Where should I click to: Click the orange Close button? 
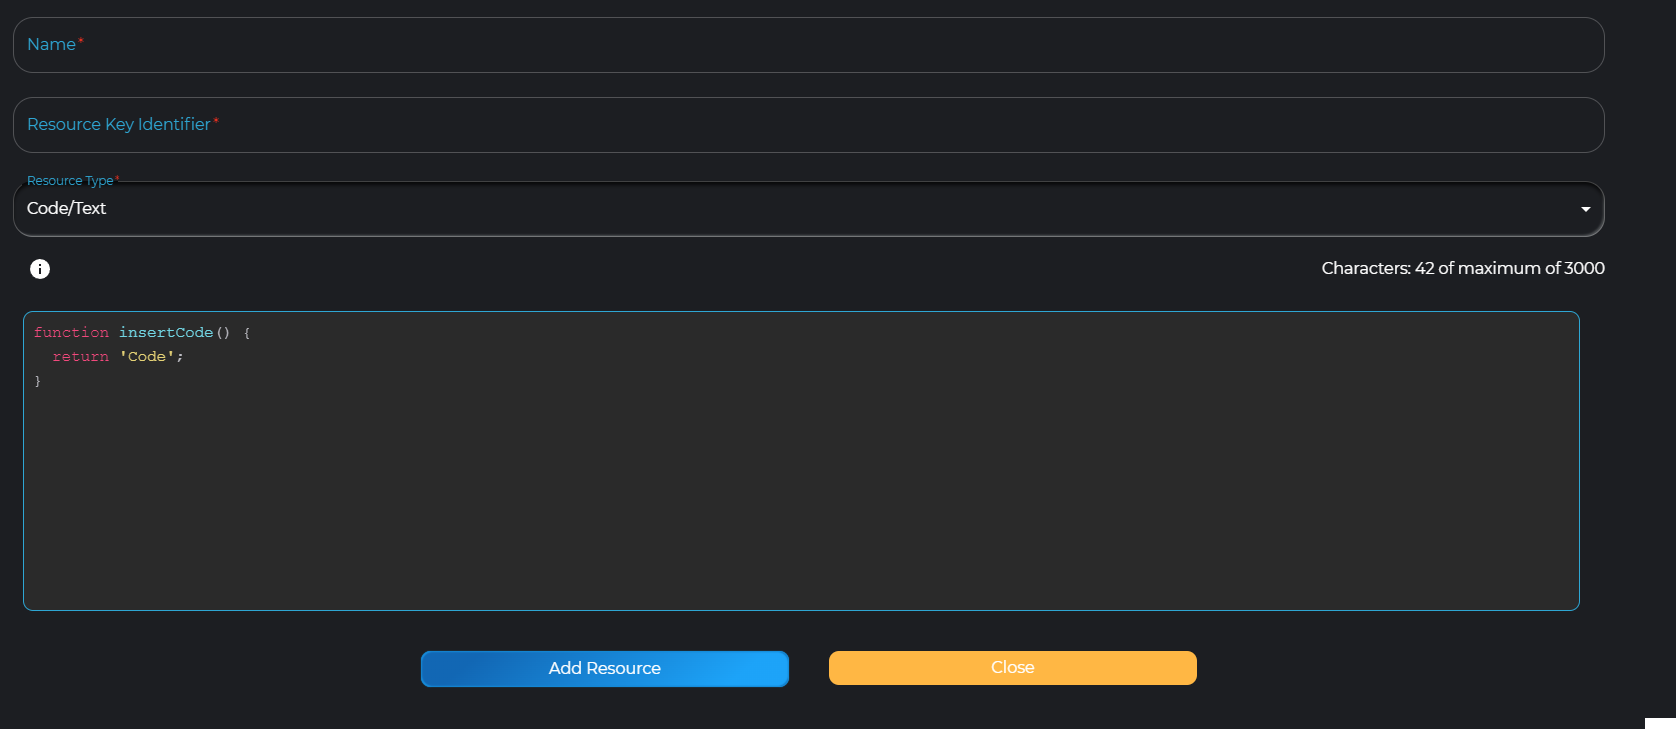click(x=1012, y=668)
